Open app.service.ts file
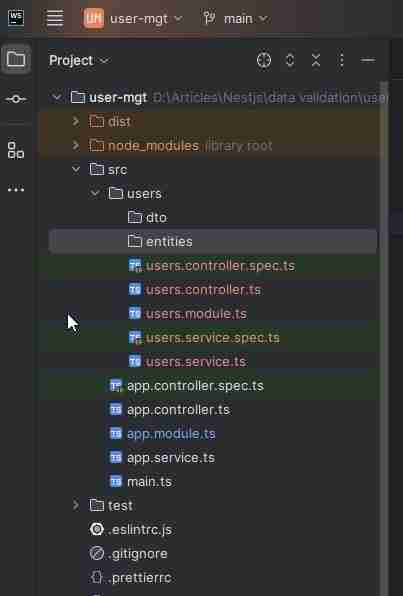This screenshot has width=403, height=596. coord(171,458)
